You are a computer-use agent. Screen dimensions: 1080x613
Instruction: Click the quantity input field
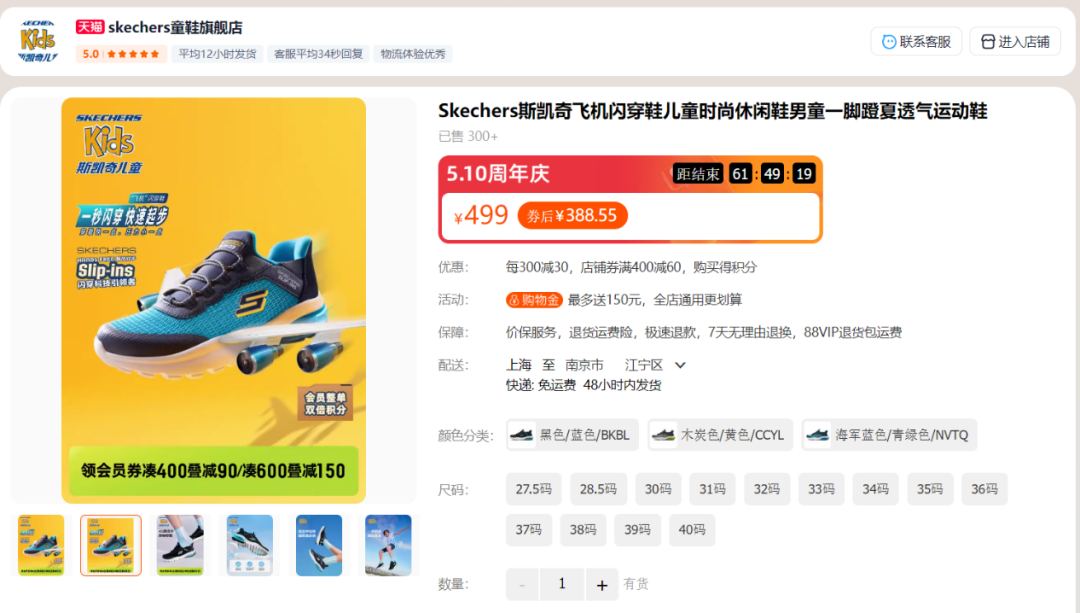tap(562, 585)
